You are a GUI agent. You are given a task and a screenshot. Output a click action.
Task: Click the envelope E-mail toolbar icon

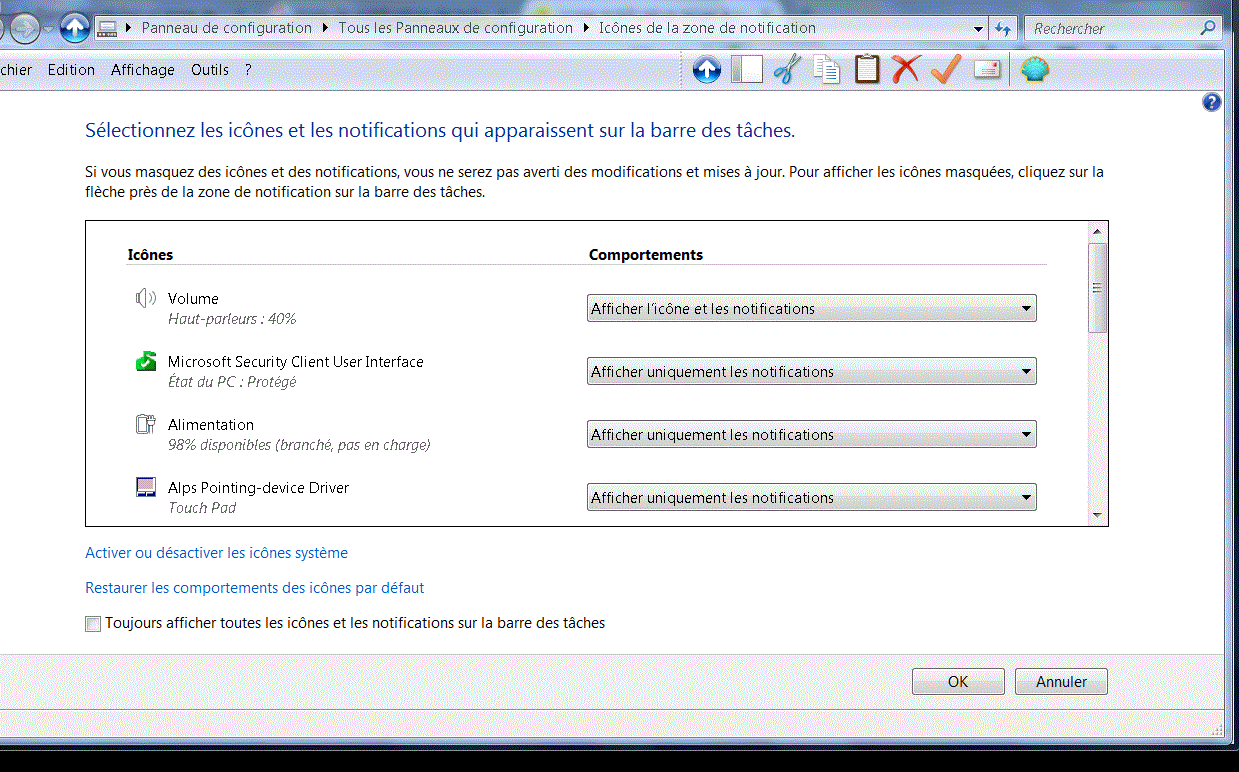987,70
